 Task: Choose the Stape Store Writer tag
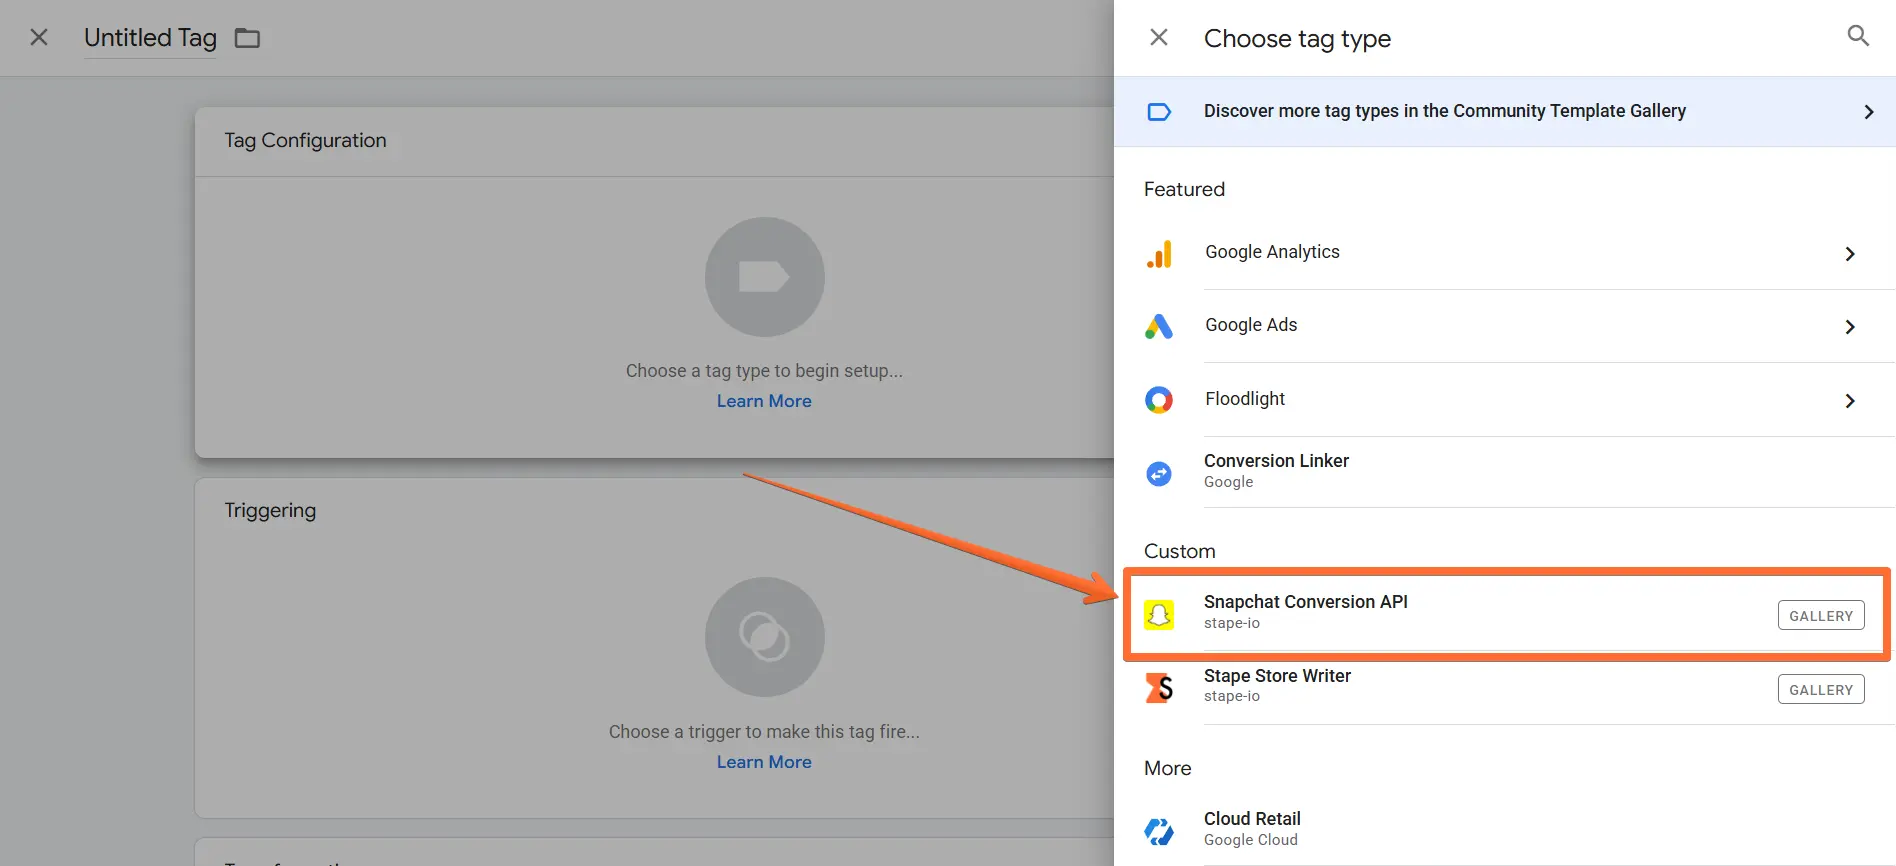1505,688
